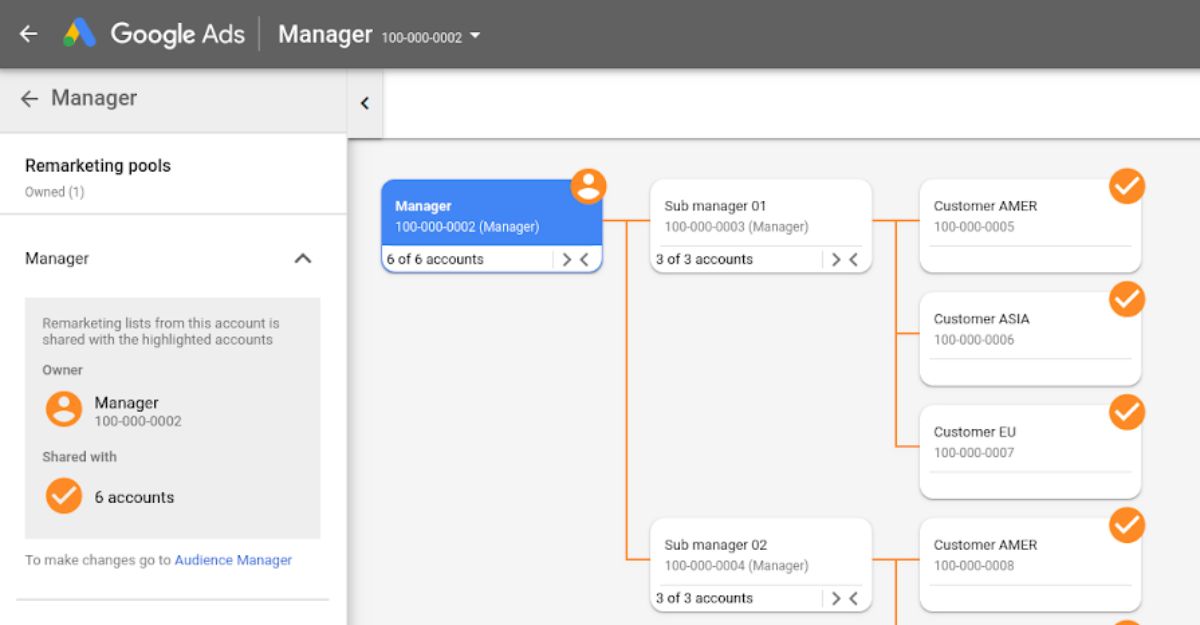
Task: Click checkmark badge on Customer AMER 100-000-0008
Action: pos(1127,525)
